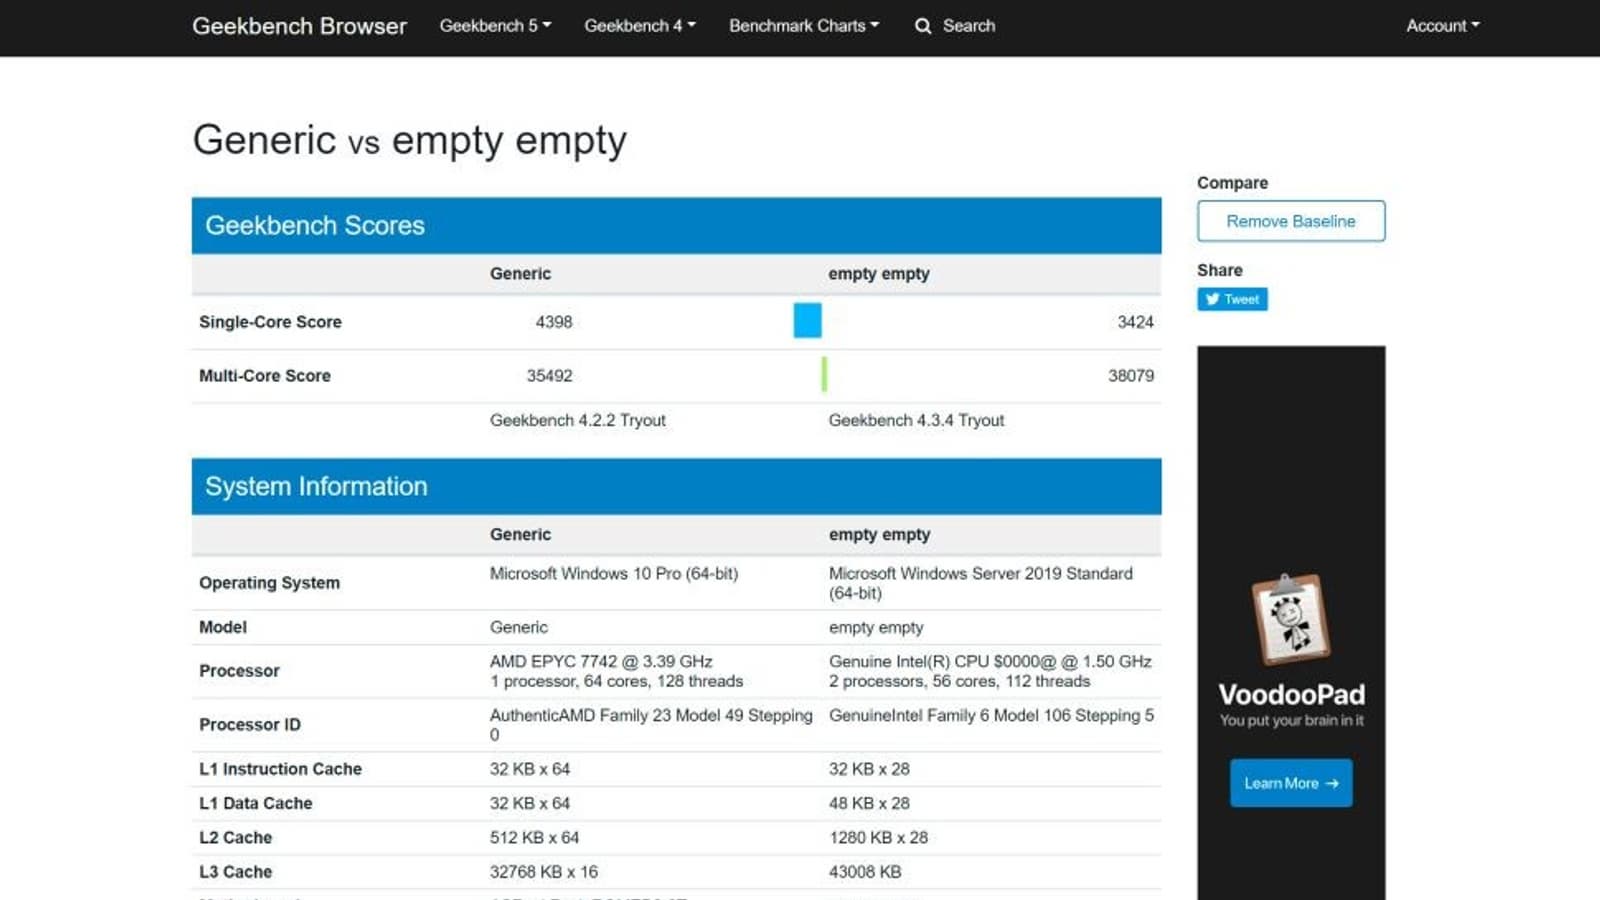This screenshot has height=900, width=1600.
Task: Click the search magnifier icon
Action: (x=922, y=26)
